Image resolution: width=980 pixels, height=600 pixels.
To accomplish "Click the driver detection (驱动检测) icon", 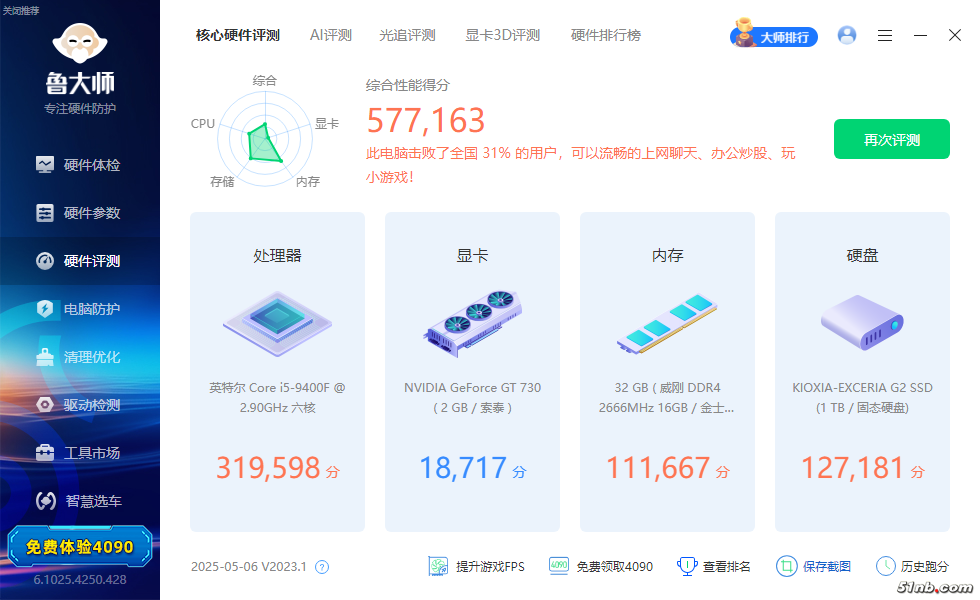I will click(45, 405).
